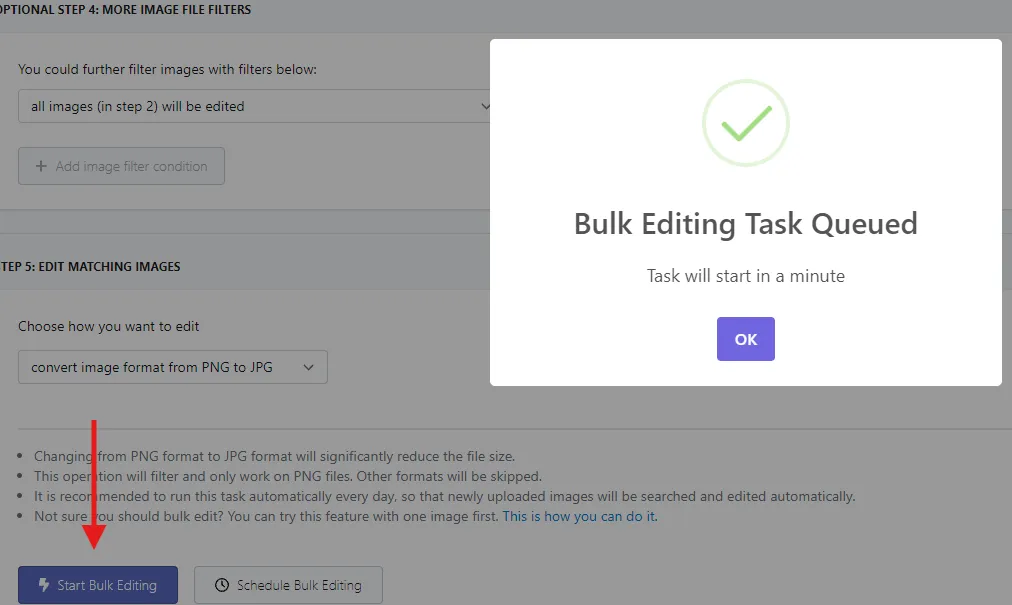1012x605 pixels.
Task: Click the 'Choose how you want to edit' label
Action: point(108,326)
